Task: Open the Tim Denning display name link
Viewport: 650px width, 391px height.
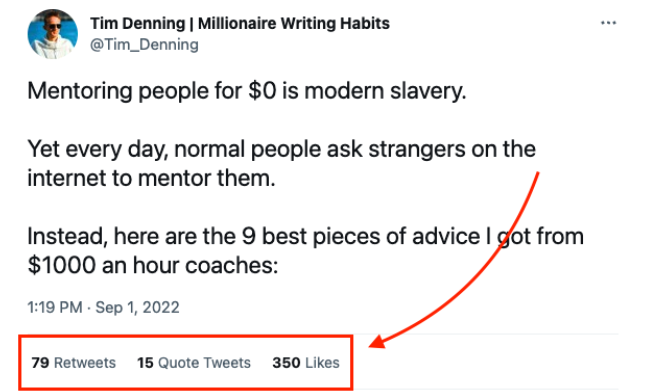Action: 240,24
